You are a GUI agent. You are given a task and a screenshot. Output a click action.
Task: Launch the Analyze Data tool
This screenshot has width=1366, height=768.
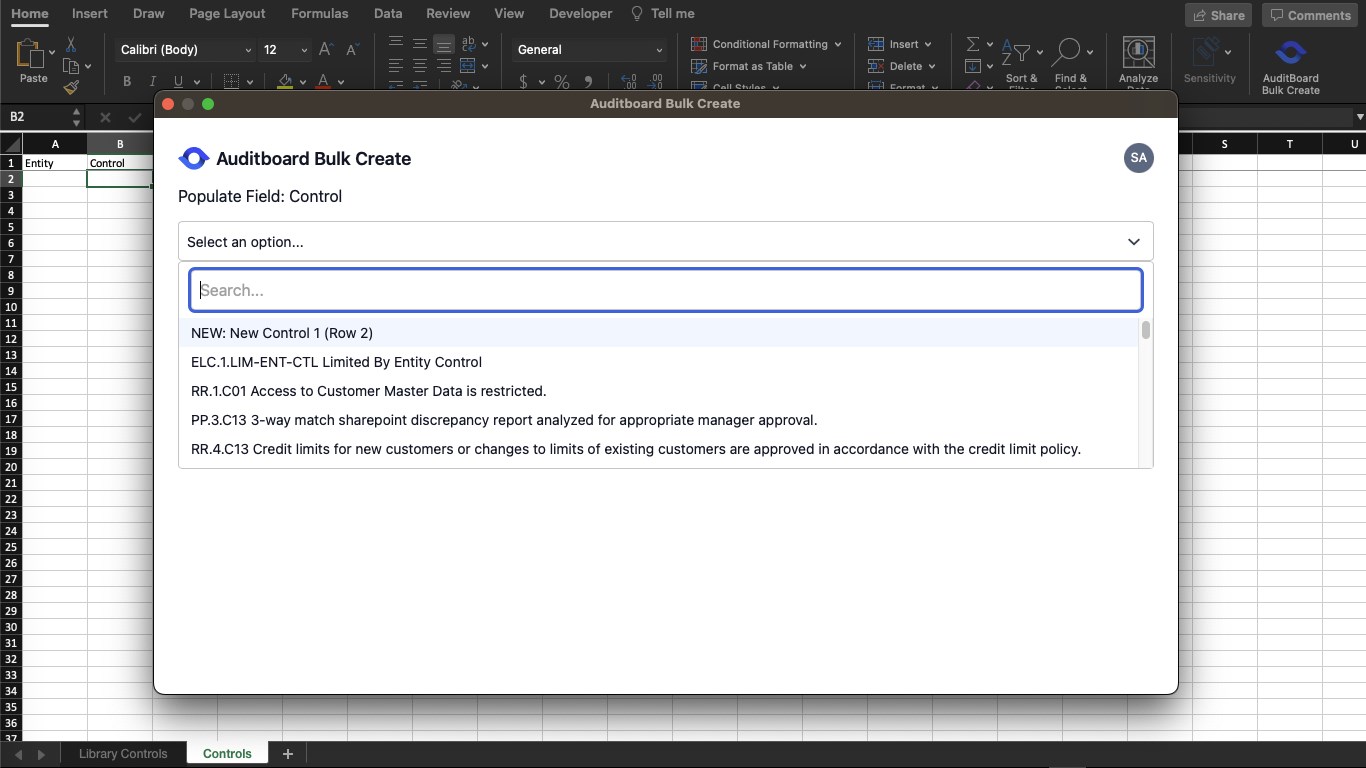pyautogui.click(x=1138, y=63)
